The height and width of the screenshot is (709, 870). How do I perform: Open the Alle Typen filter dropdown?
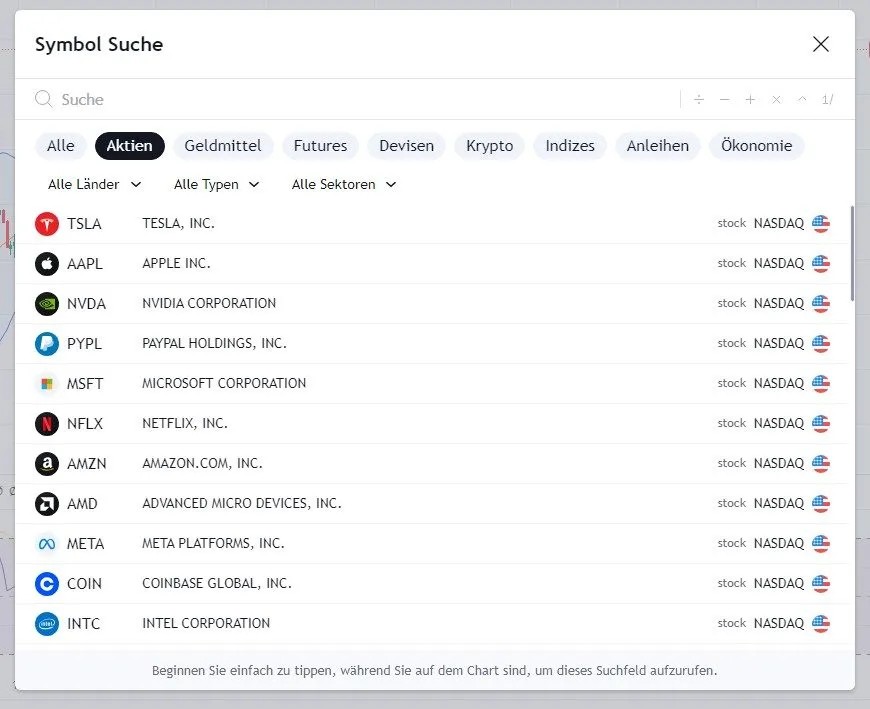(x=217, y=184)
